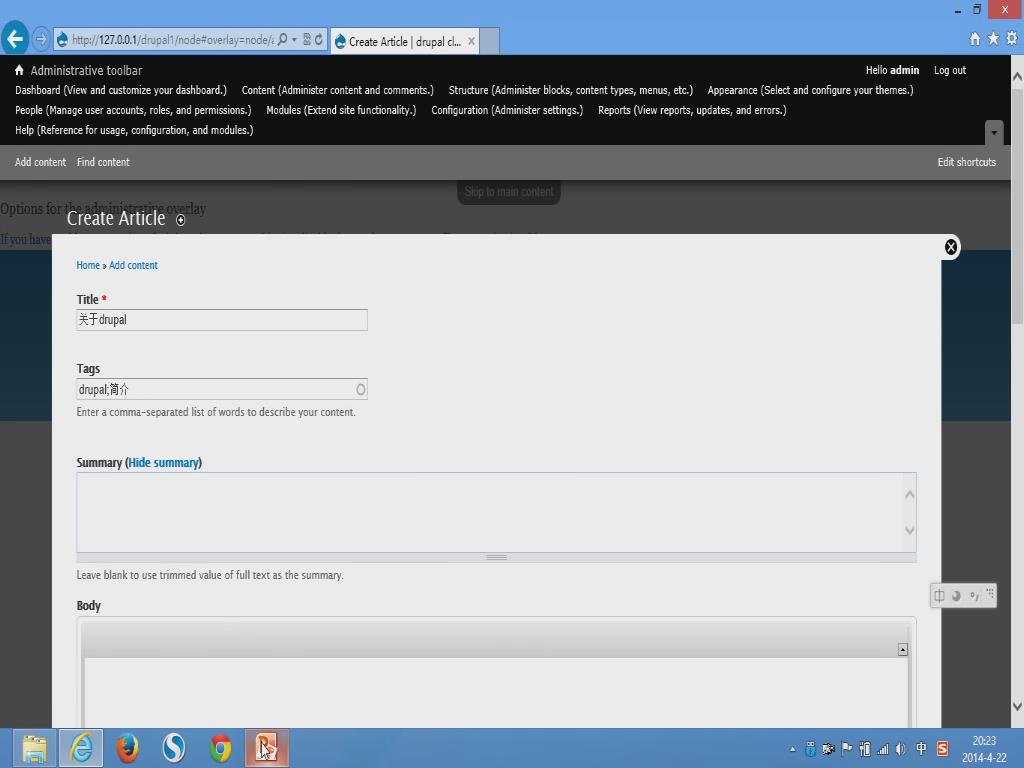Click the Log out link

(x=950, y=70)
